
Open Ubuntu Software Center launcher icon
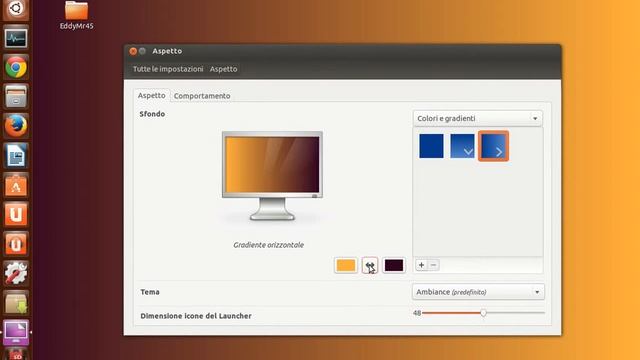point(16,185)
